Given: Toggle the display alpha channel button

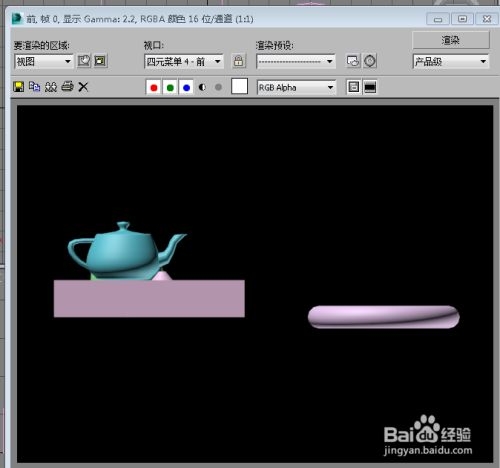Looking at the screenshot, I should [202, 87].
